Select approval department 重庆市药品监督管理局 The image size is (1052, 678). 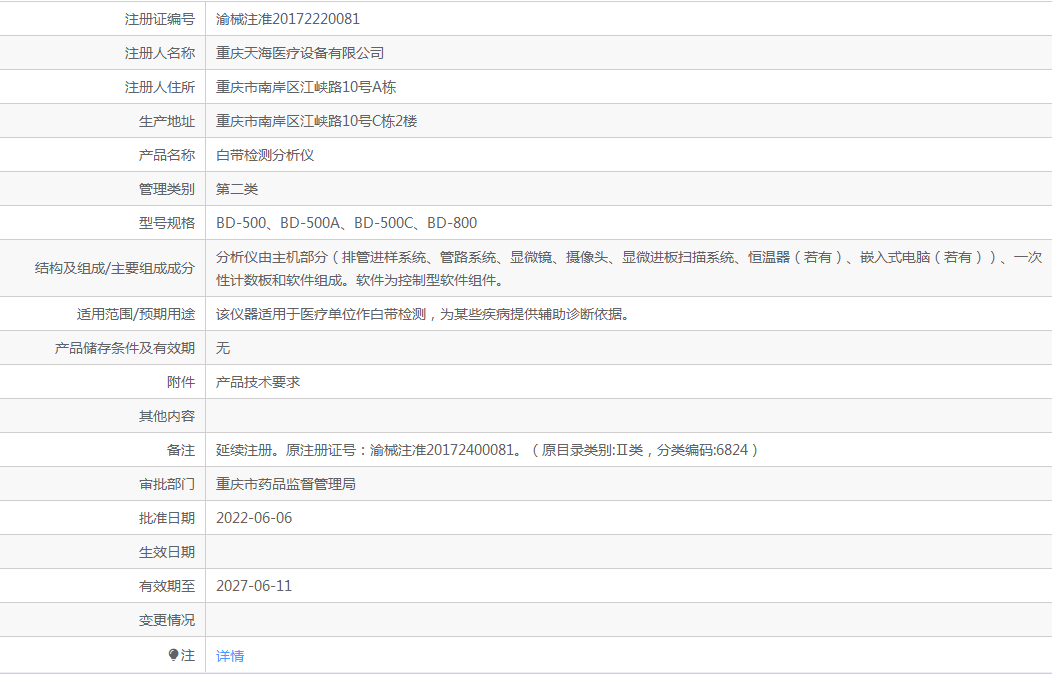pos(286,484)
